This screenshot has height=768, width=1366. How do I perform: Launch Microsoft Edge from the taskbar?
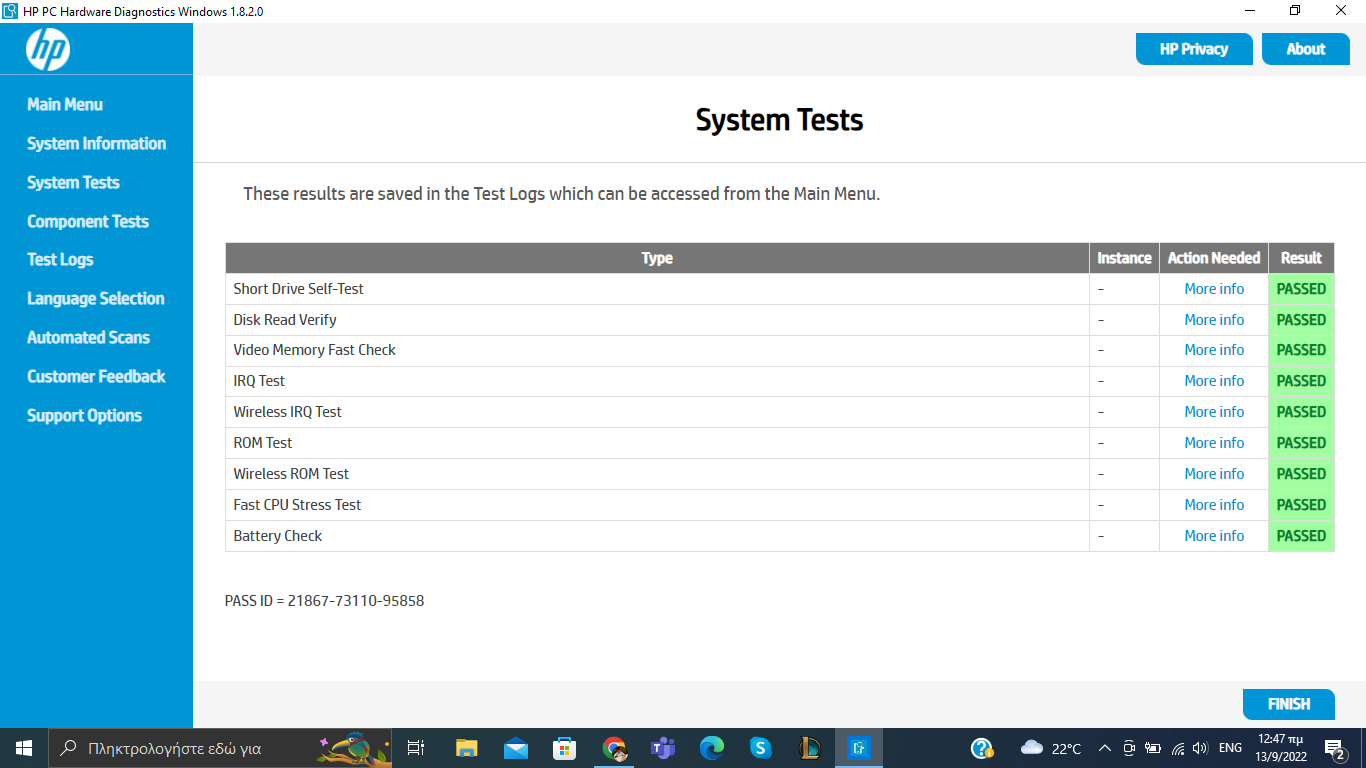[712, 748]
